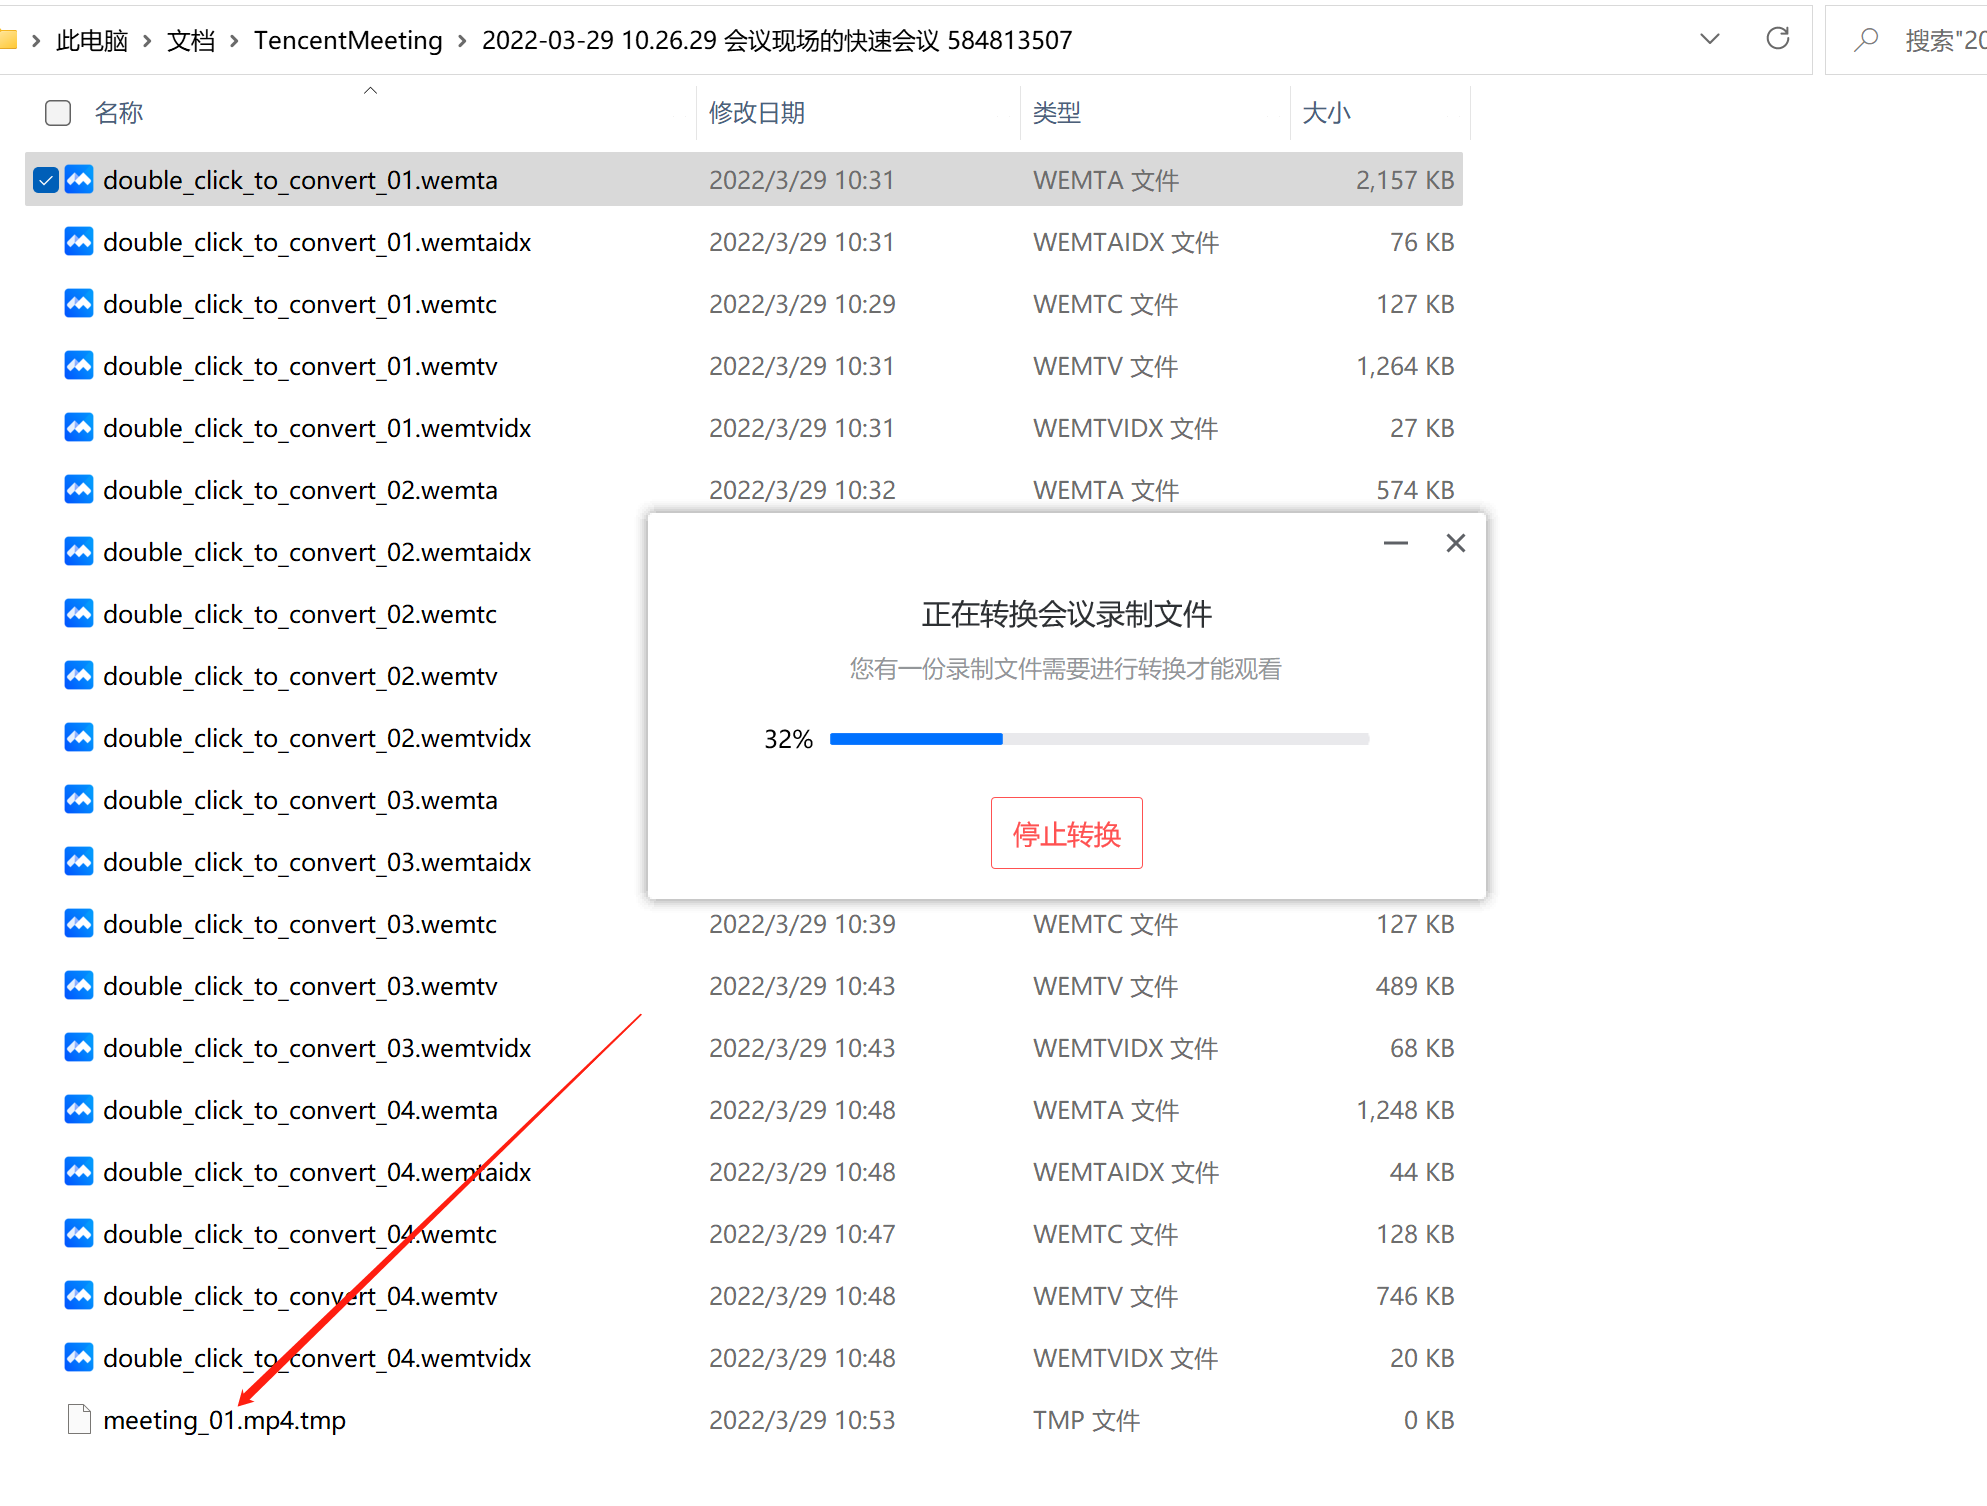
Task: Click the 停止转换 button
Action: (1066, 833)
